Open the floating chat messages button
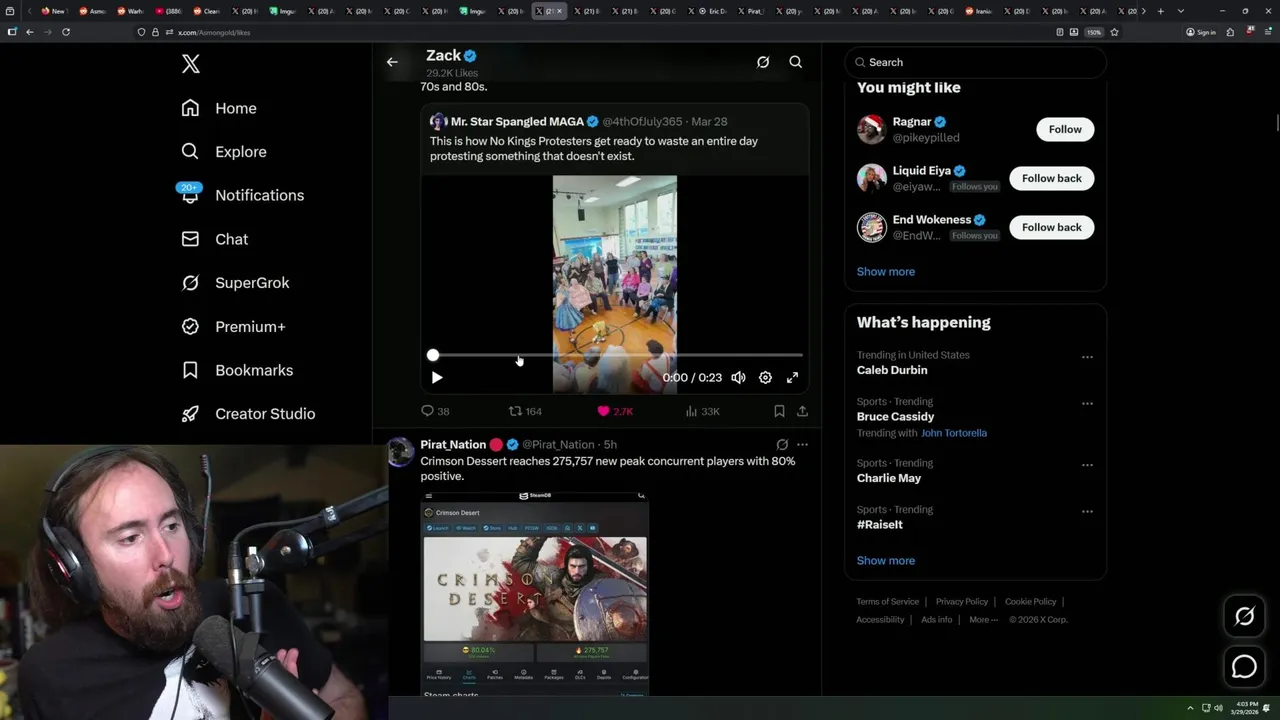This screenshot has height=720, width=1280. (x=1244, y=666)
